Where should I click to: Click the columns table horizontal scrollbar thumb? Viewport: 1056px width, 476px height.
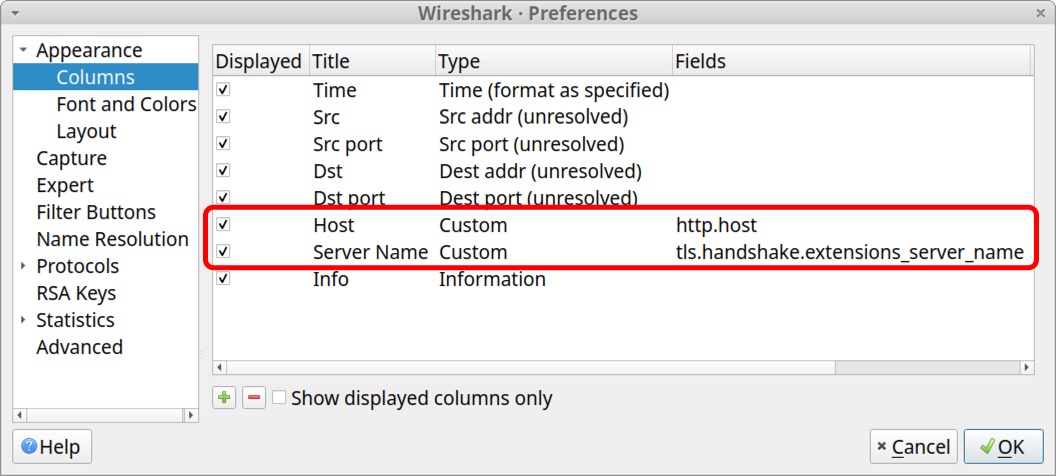(x=531, y=368)
